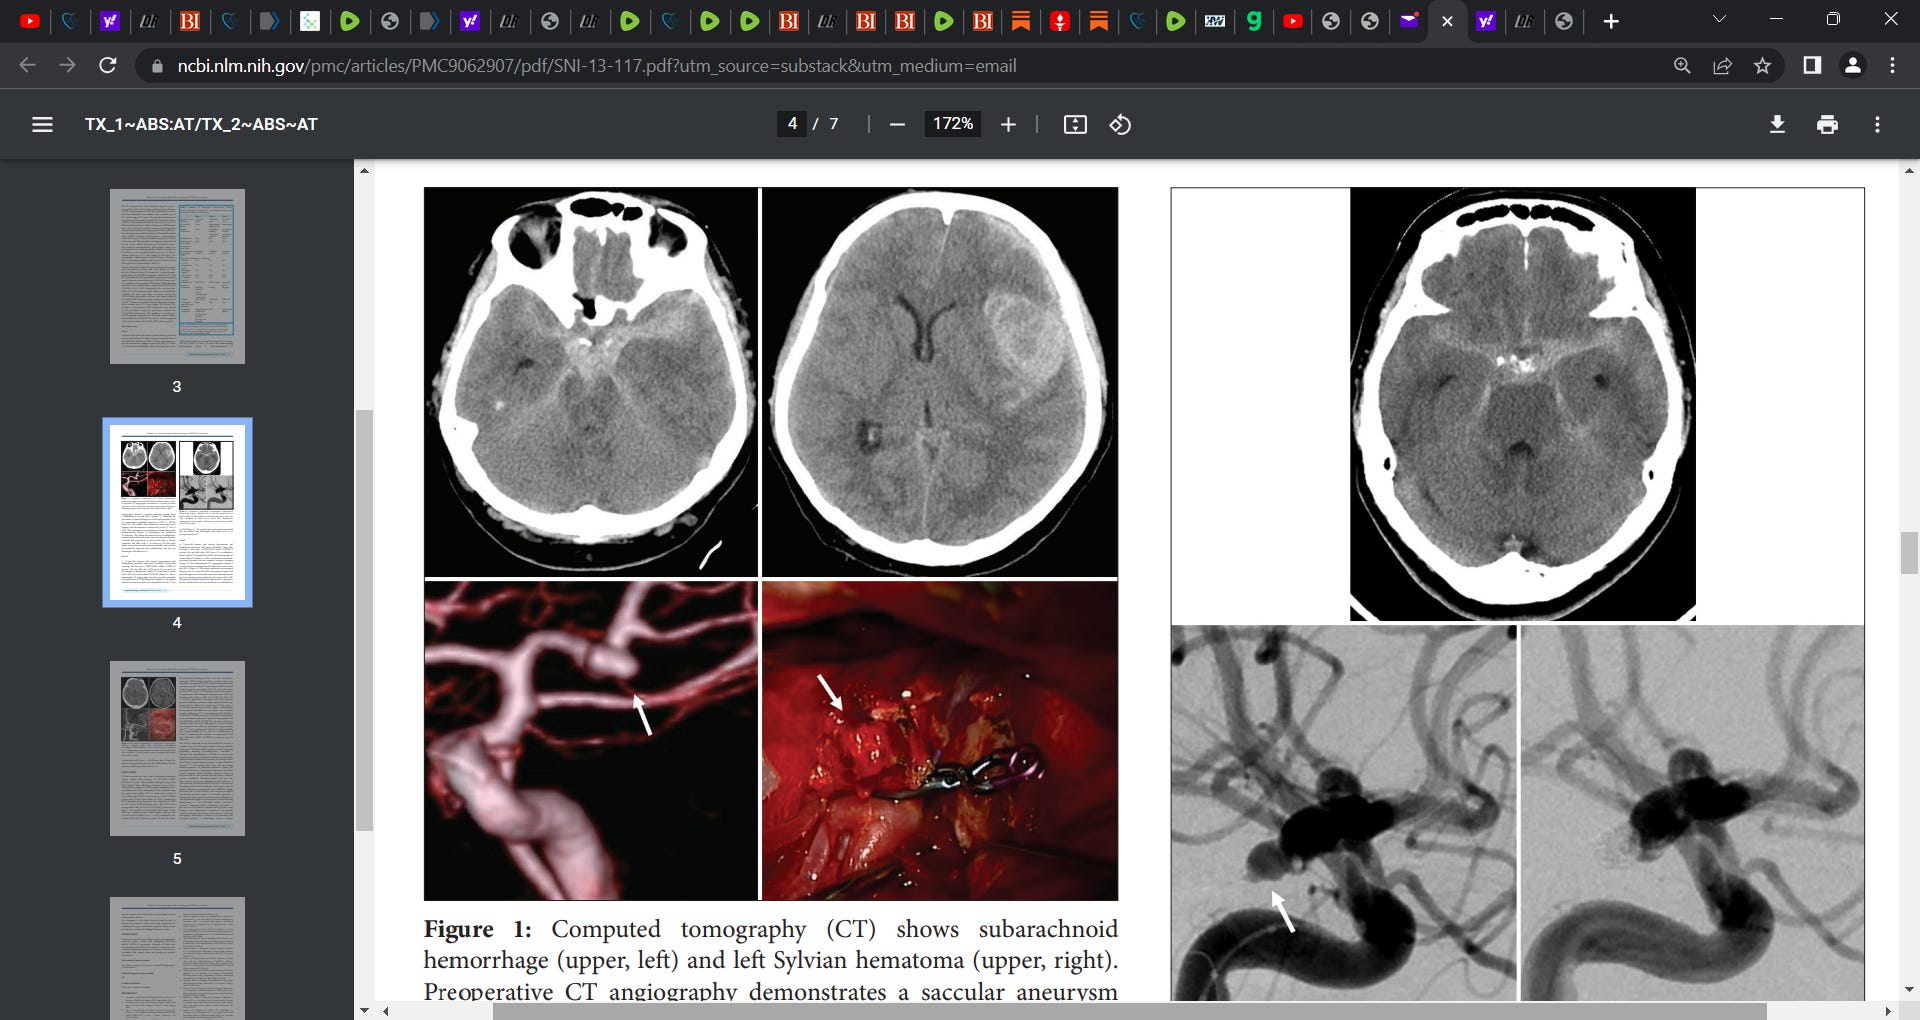This screenshot has height=1020, width=1920.
Task: View site information lock icon
Action: 156,66
